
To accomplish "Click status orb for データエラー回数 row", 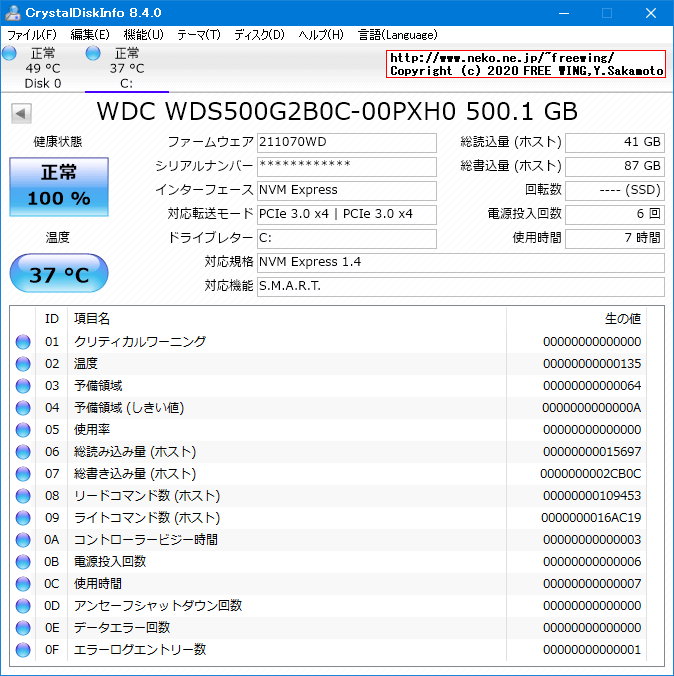I will [23, 628].
